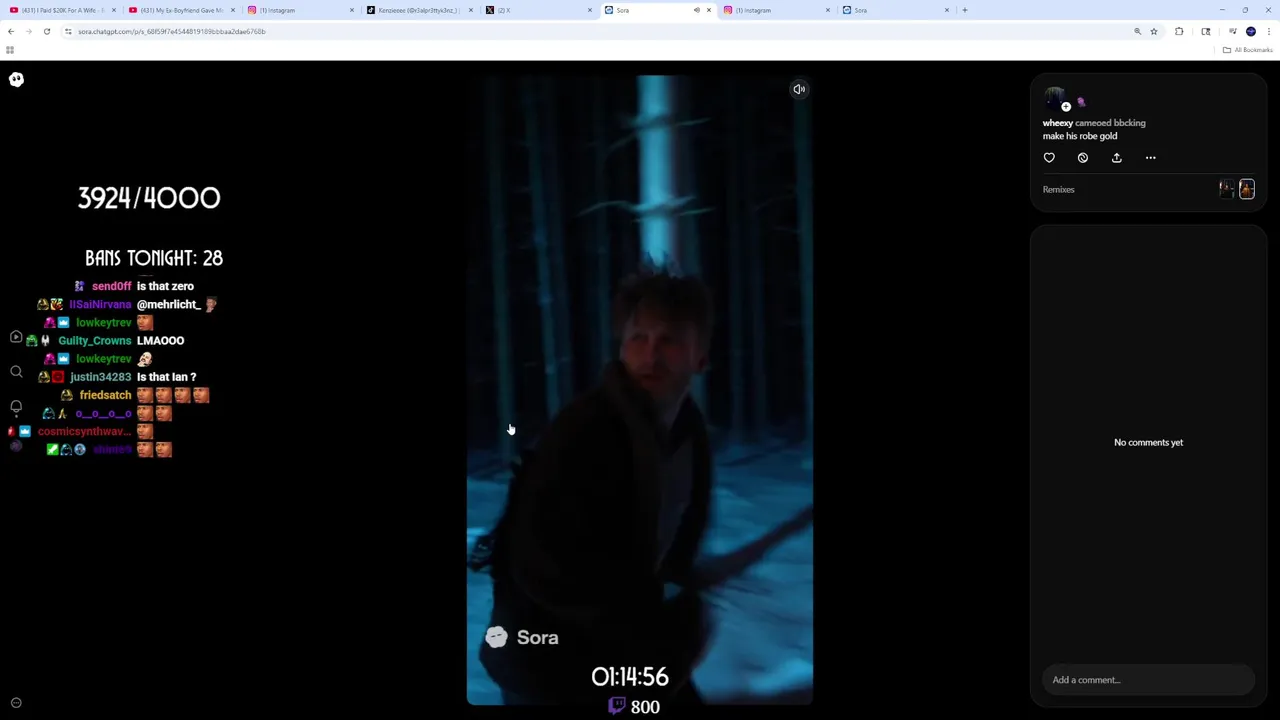Click the 'Add a comment...' input
1280x720 pixels.
[1148, 680]
